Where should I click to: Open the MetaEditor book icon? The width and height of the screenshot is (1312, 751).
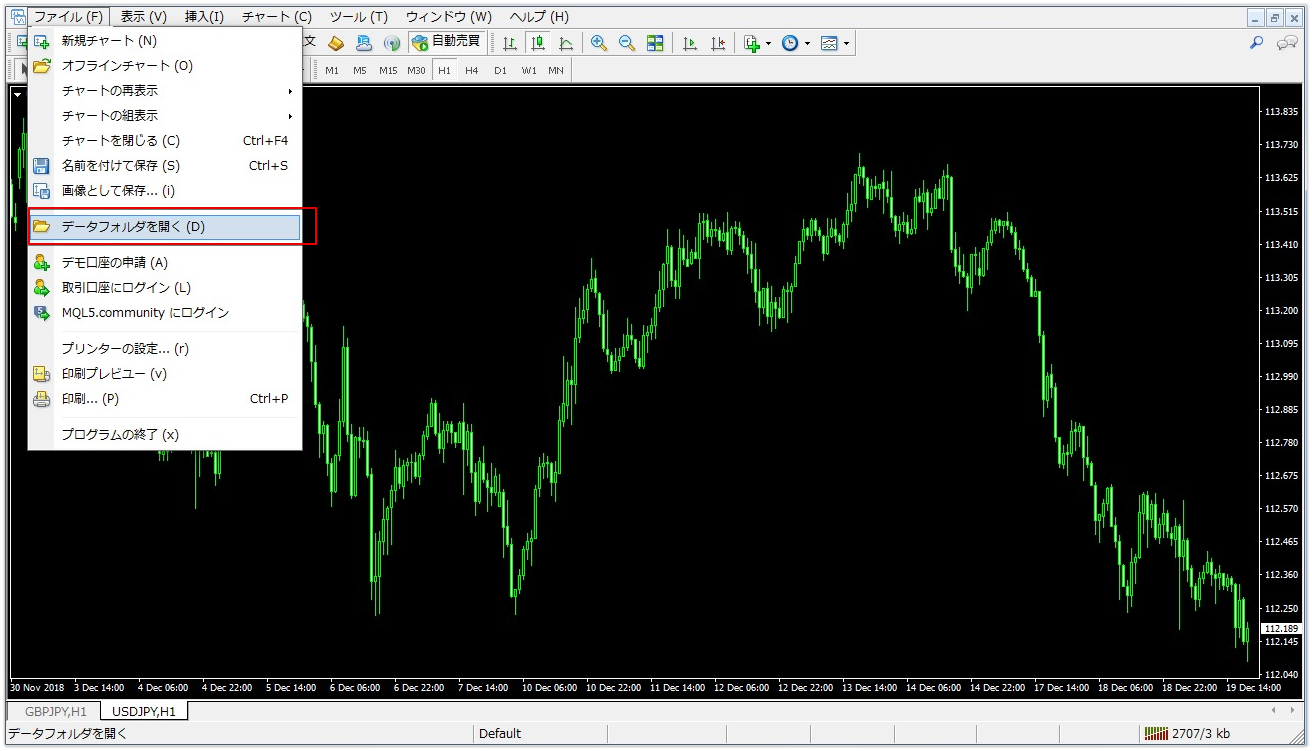[336, 43]
